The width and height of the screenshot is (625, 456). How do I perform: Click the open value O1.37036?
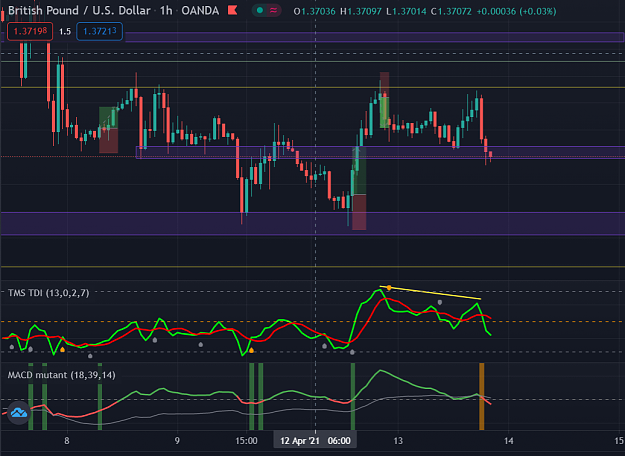pyautogui.click(x=314, y=11)
